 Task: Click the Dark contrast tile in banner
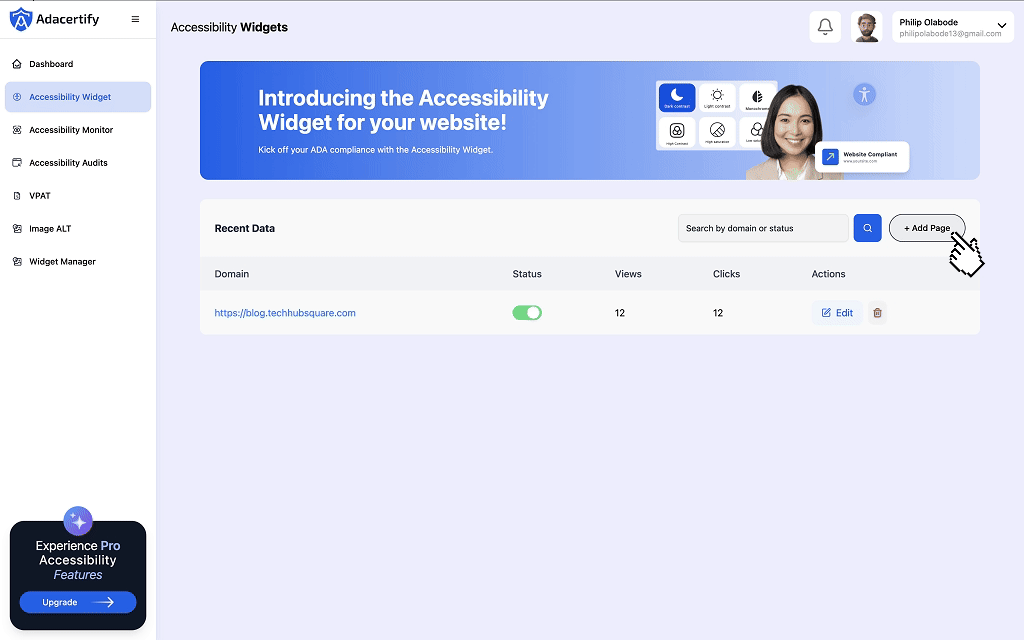coord(677,98)
